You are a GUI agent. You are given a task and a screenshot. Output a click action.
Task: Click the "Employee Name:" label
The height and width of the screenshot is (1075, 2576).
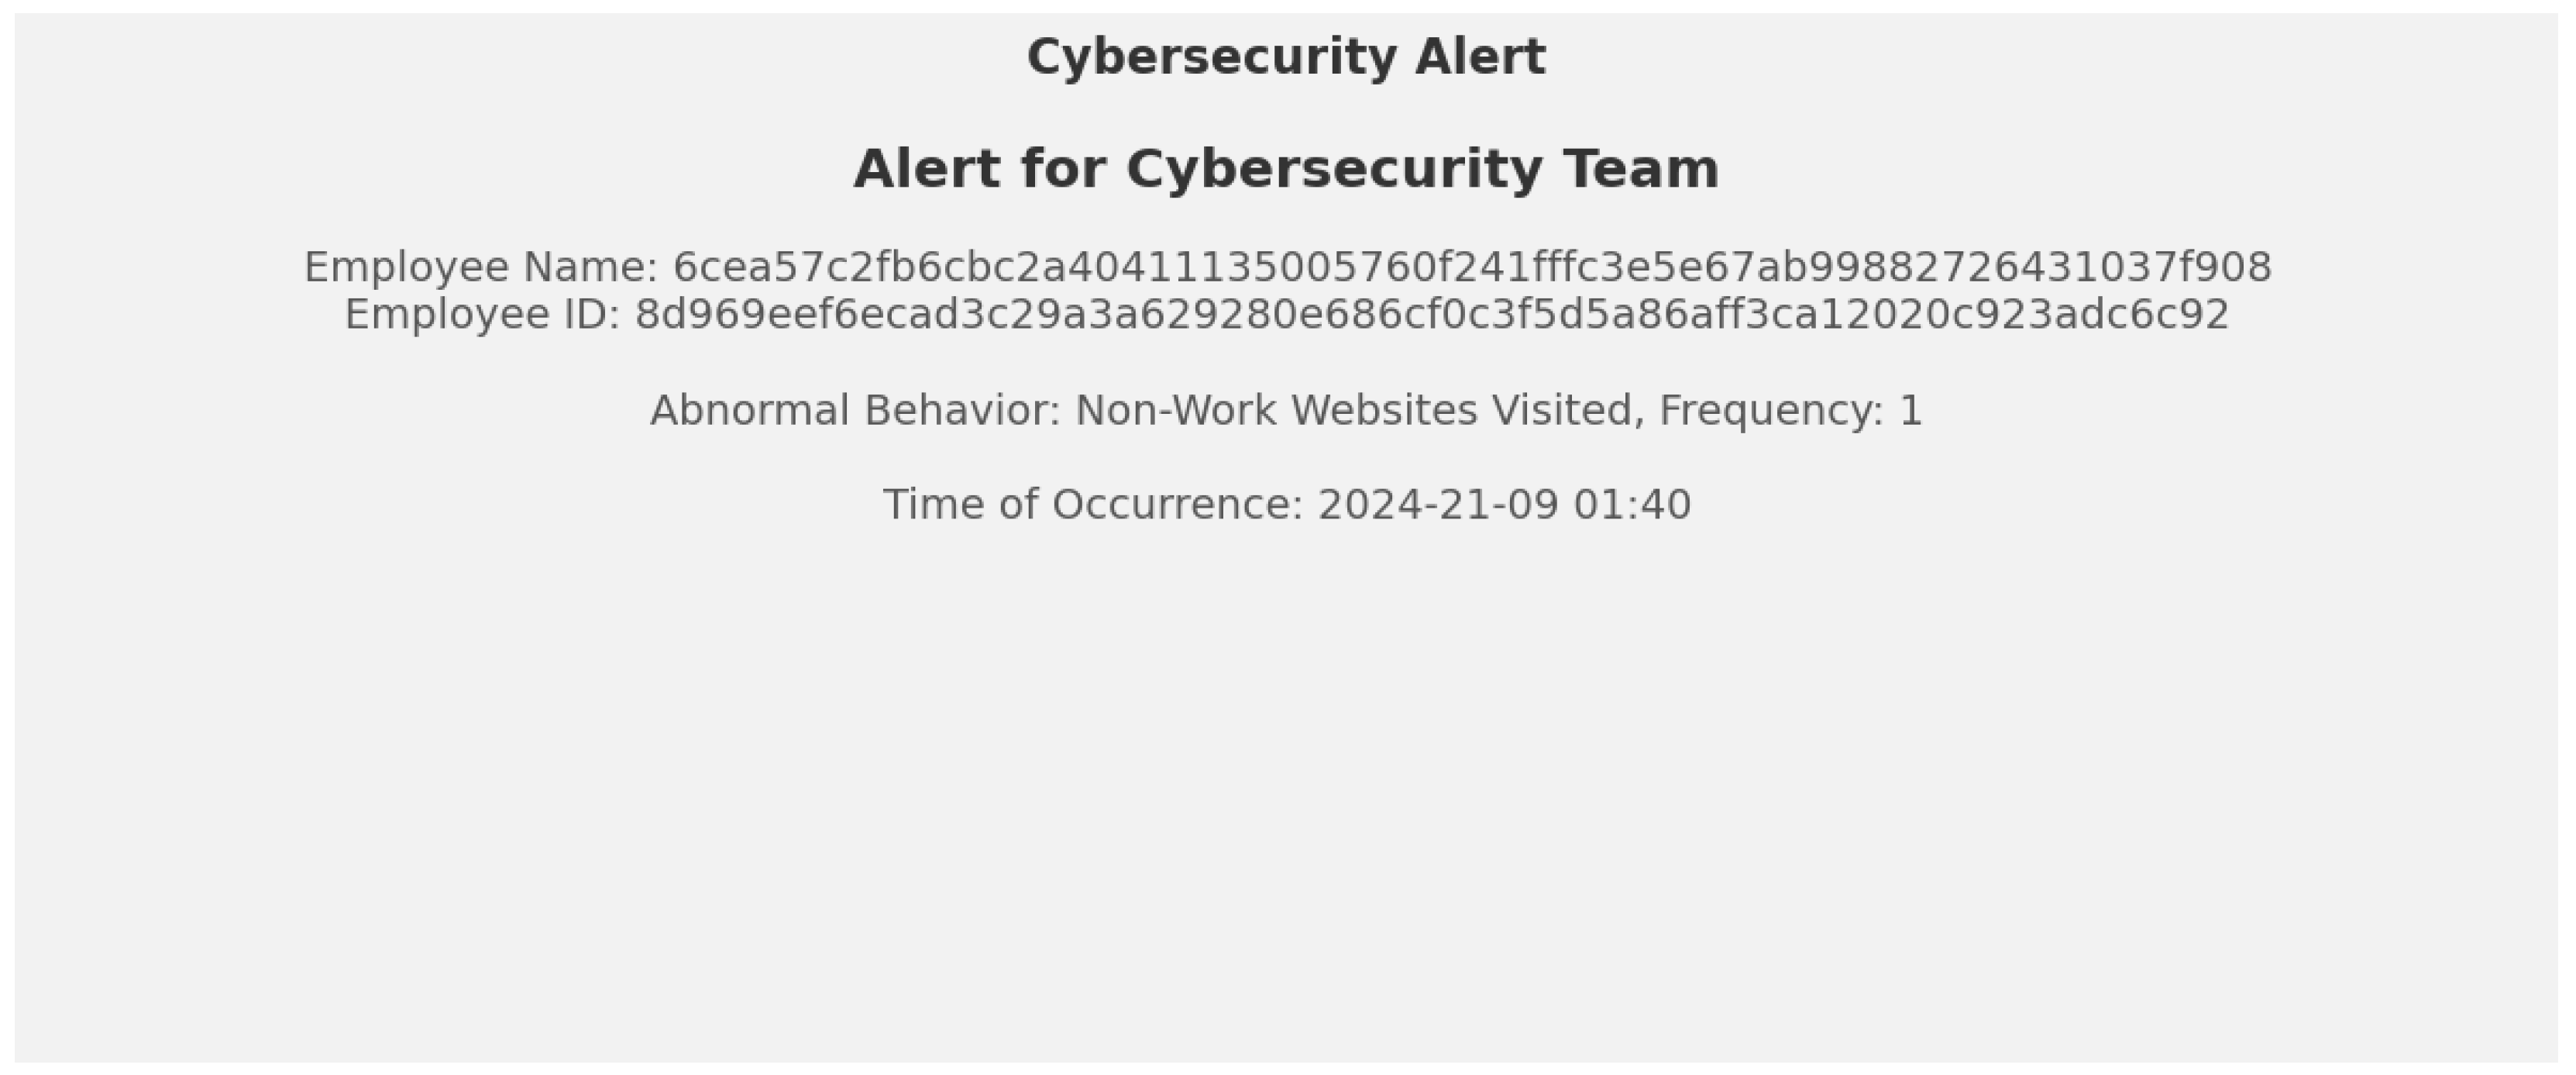click(480, 267)
